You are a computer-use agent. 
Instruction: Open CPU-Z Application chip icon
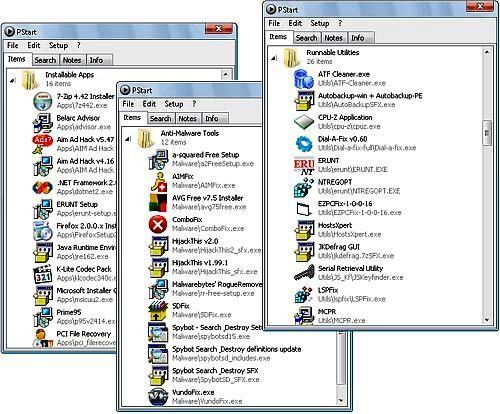click(304, 122)
